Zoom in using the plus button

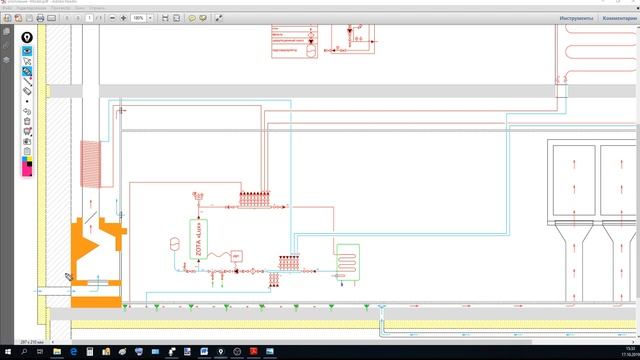click(x=123, y=18)
